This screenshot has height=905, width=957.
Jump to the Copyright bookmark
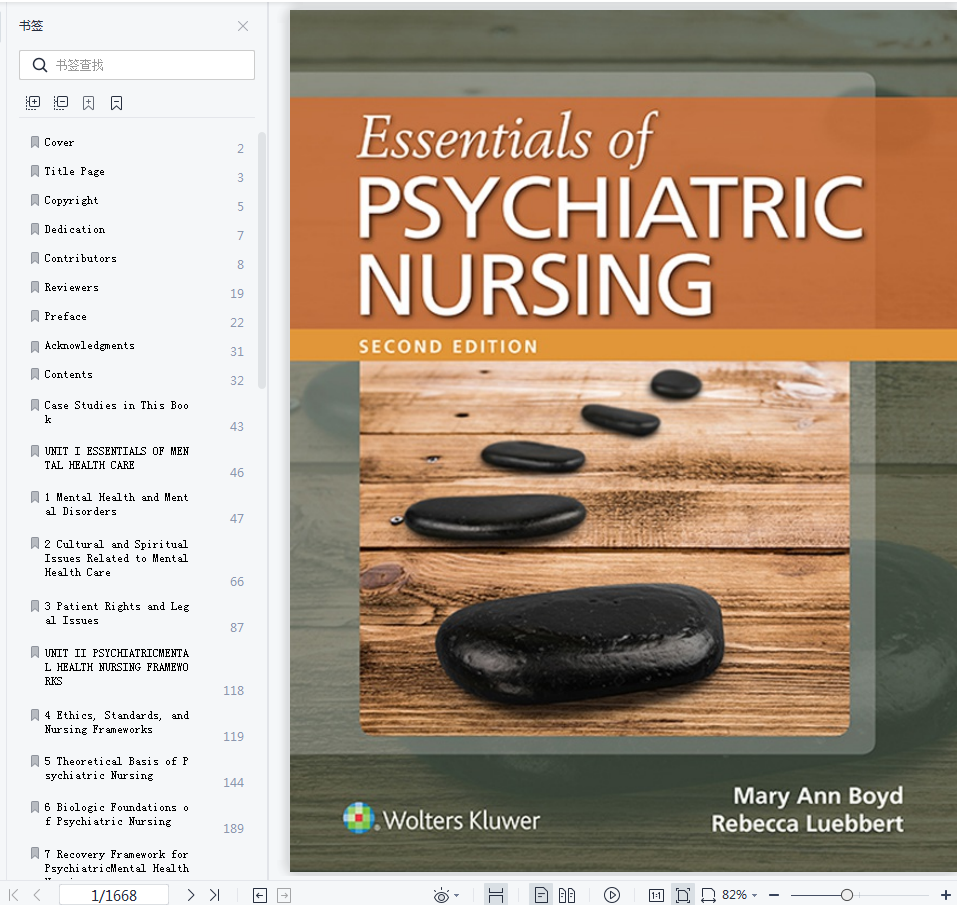(x=71, y=200)
